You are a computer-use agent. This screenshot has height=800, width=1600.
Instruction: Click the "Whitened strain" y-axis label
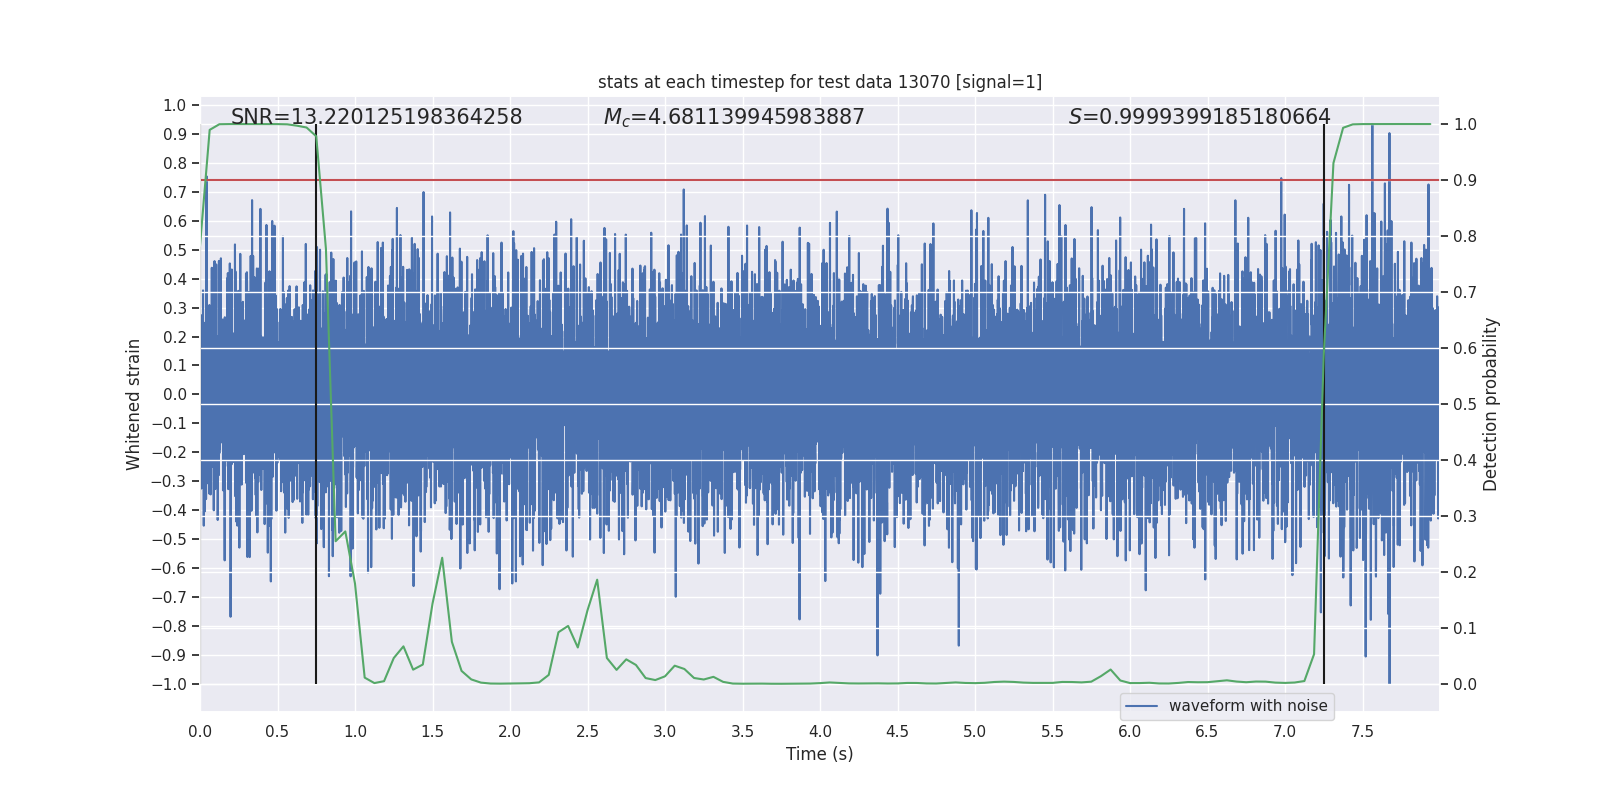134,404
